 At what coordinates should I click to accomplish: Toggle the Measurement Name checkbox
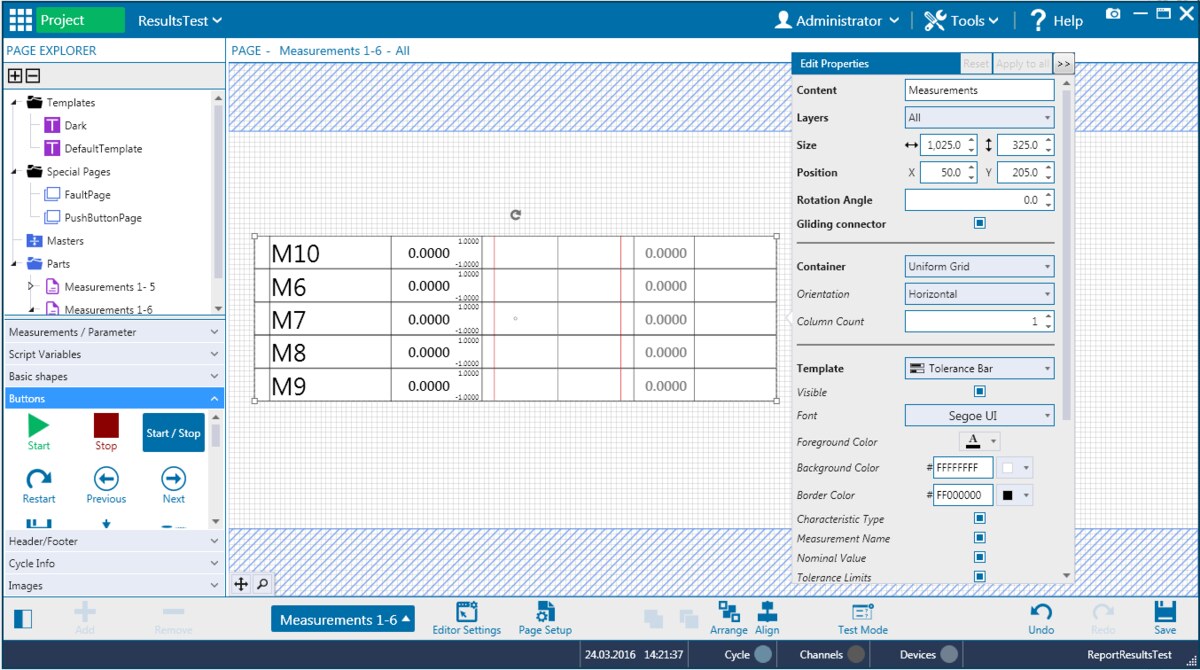[979, 538]
